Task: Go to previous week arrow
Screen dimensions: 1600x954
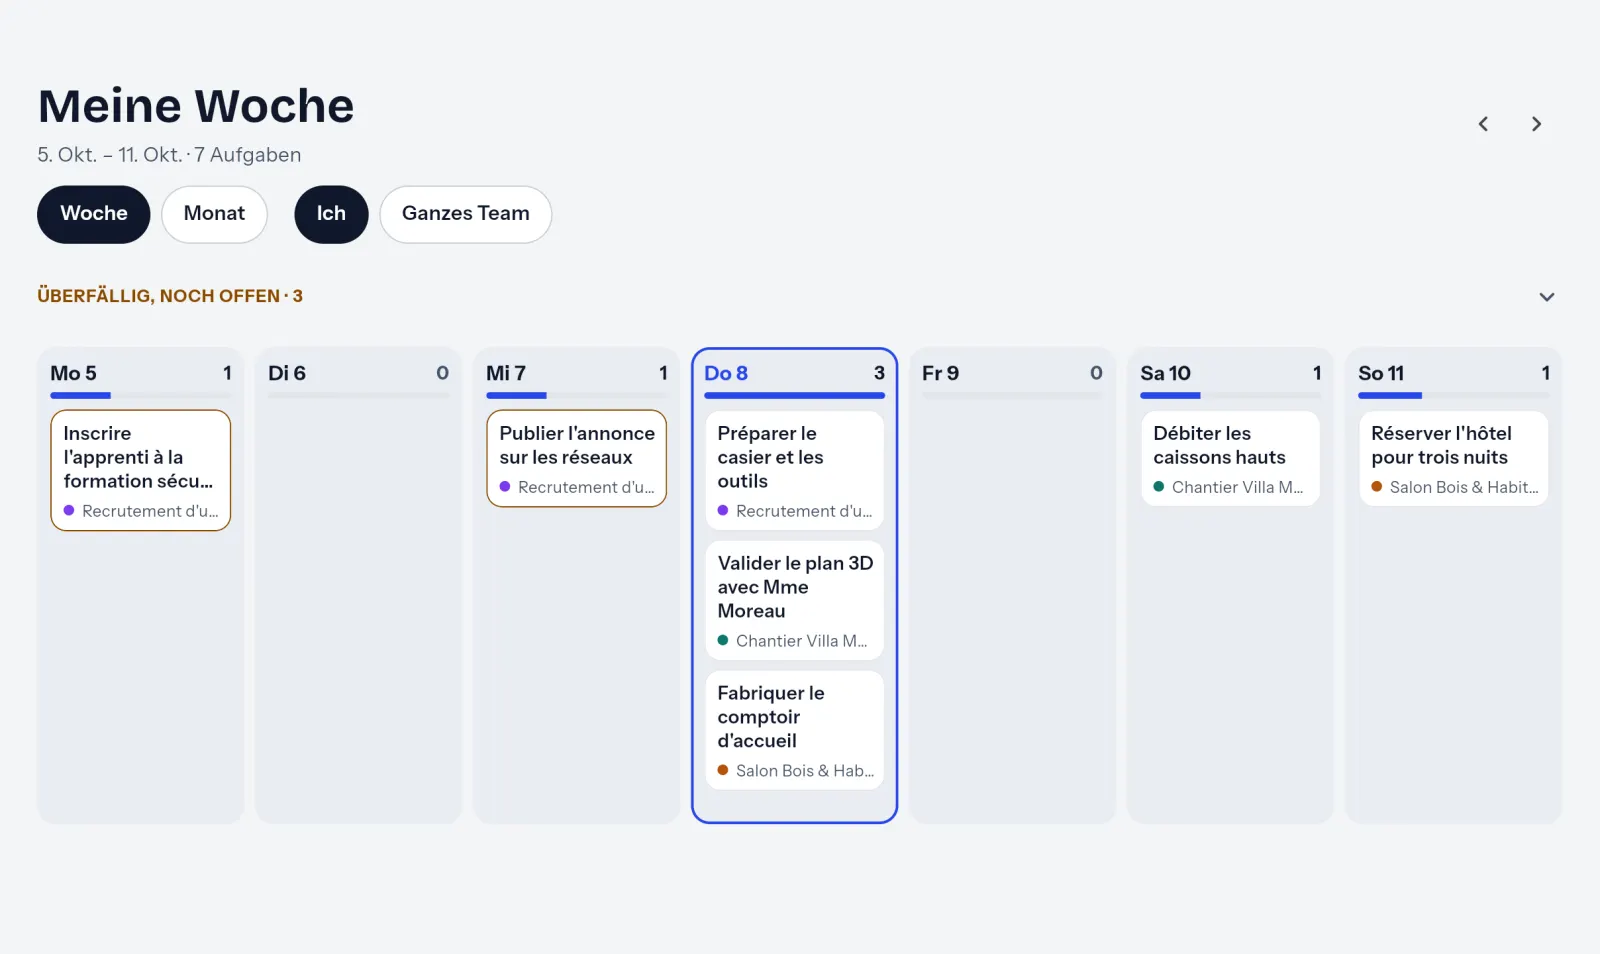Action: [x=1483, y=124]
